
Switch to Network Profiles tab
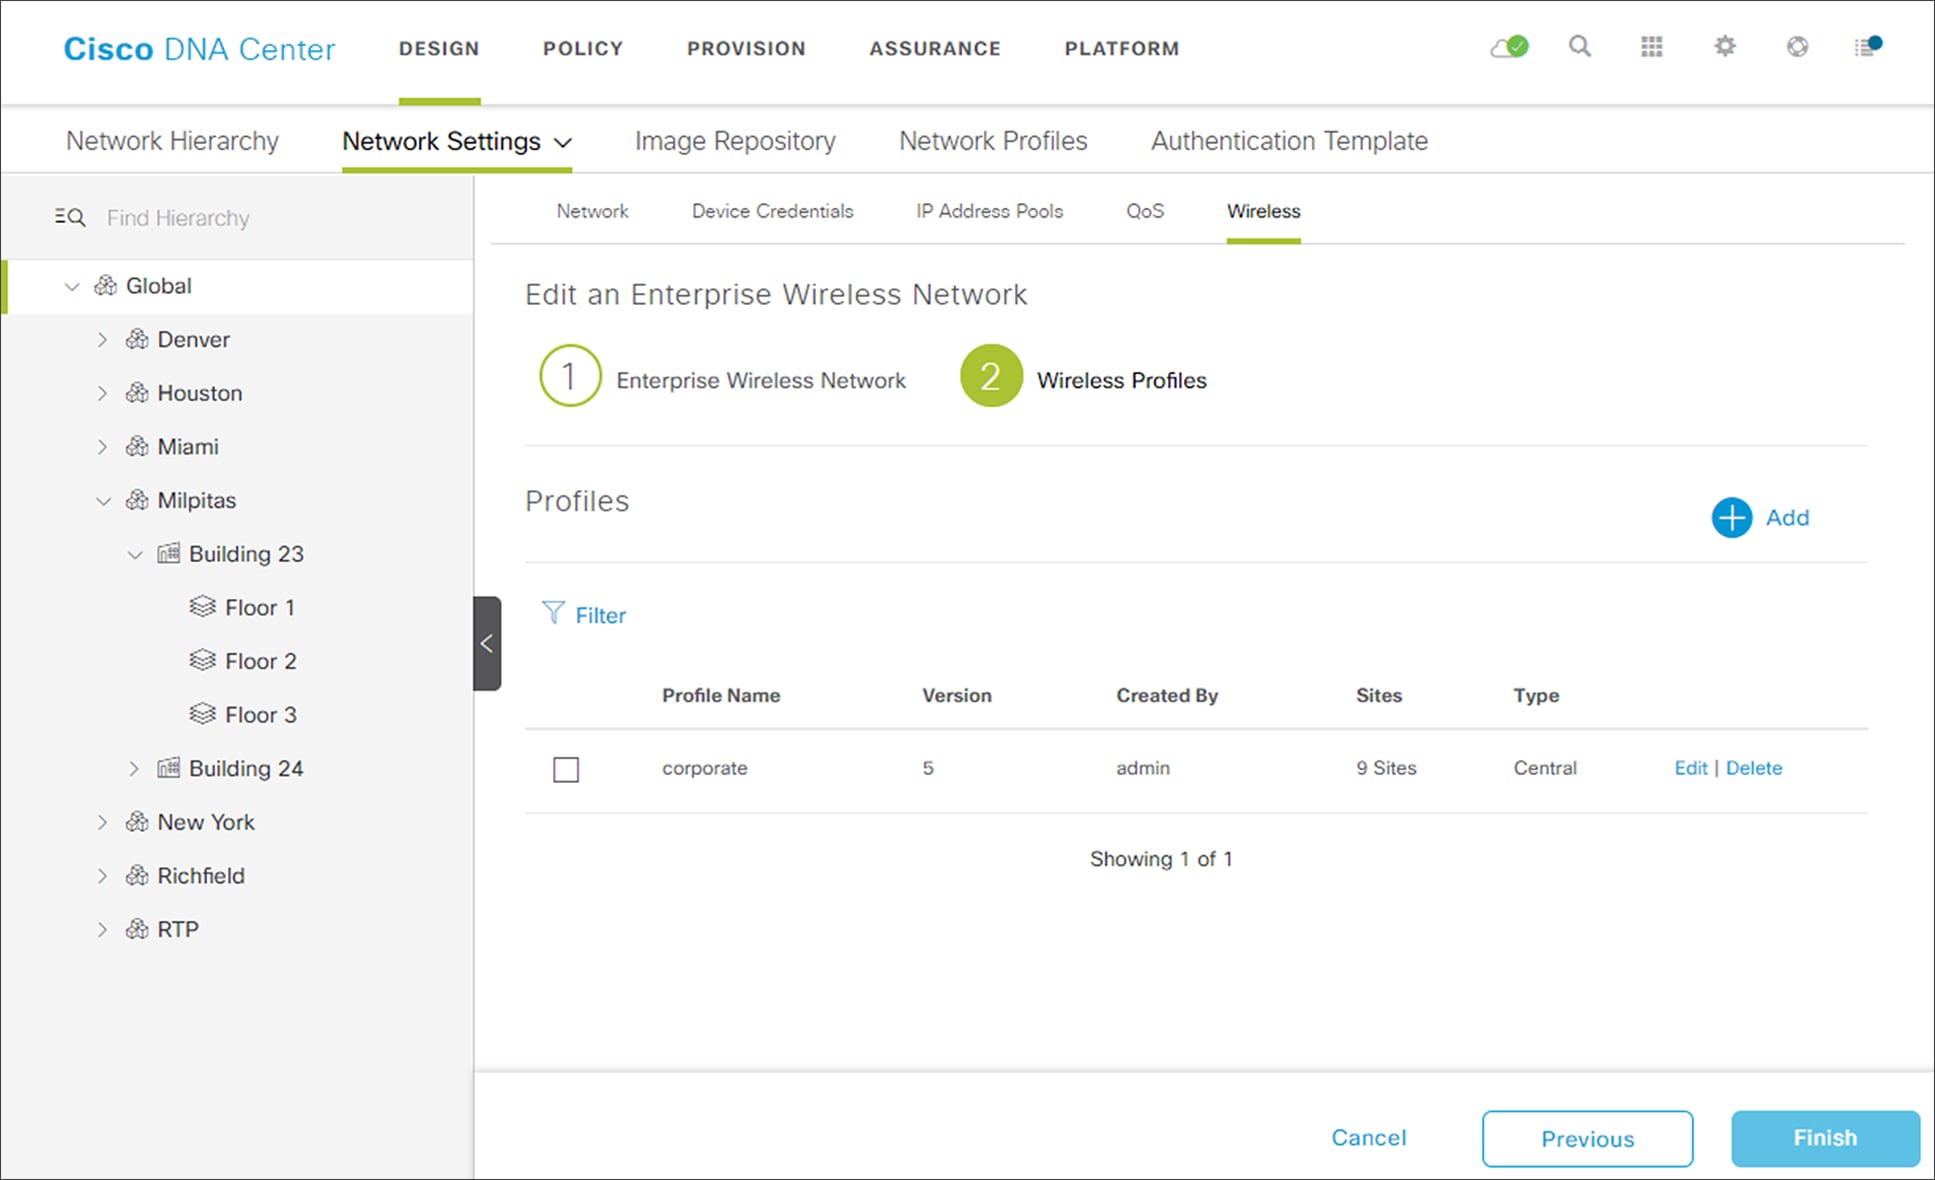[x=993, y=141]
